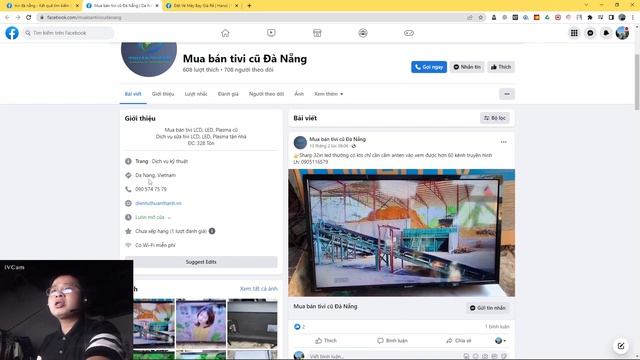The height and width of the screenshot is (360, 640).
Task: Open the Messenger icon in the top bar
Action: coord(590,33)
